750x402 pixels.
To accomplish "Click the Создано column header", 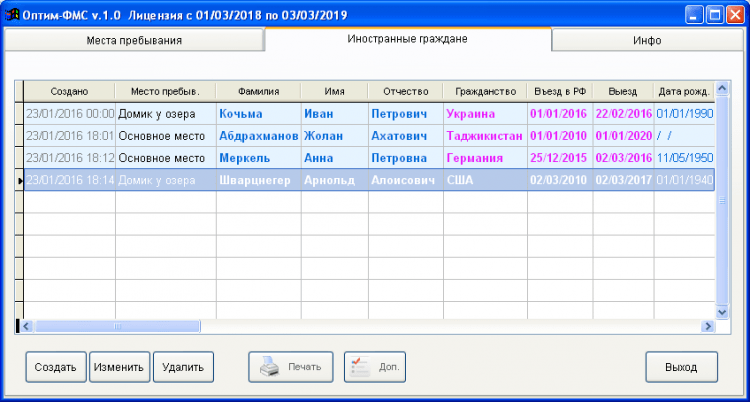I will pos(69,91).
